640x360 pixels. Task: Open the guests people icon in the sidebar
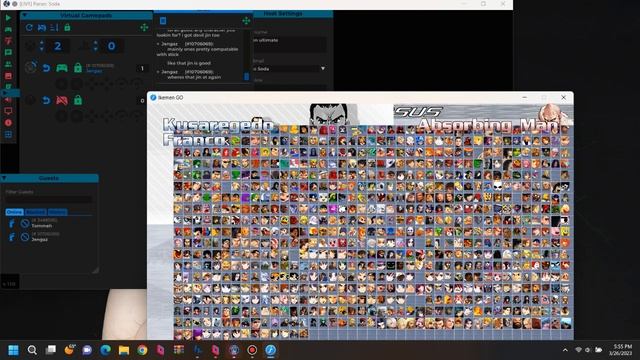(8, 64)
